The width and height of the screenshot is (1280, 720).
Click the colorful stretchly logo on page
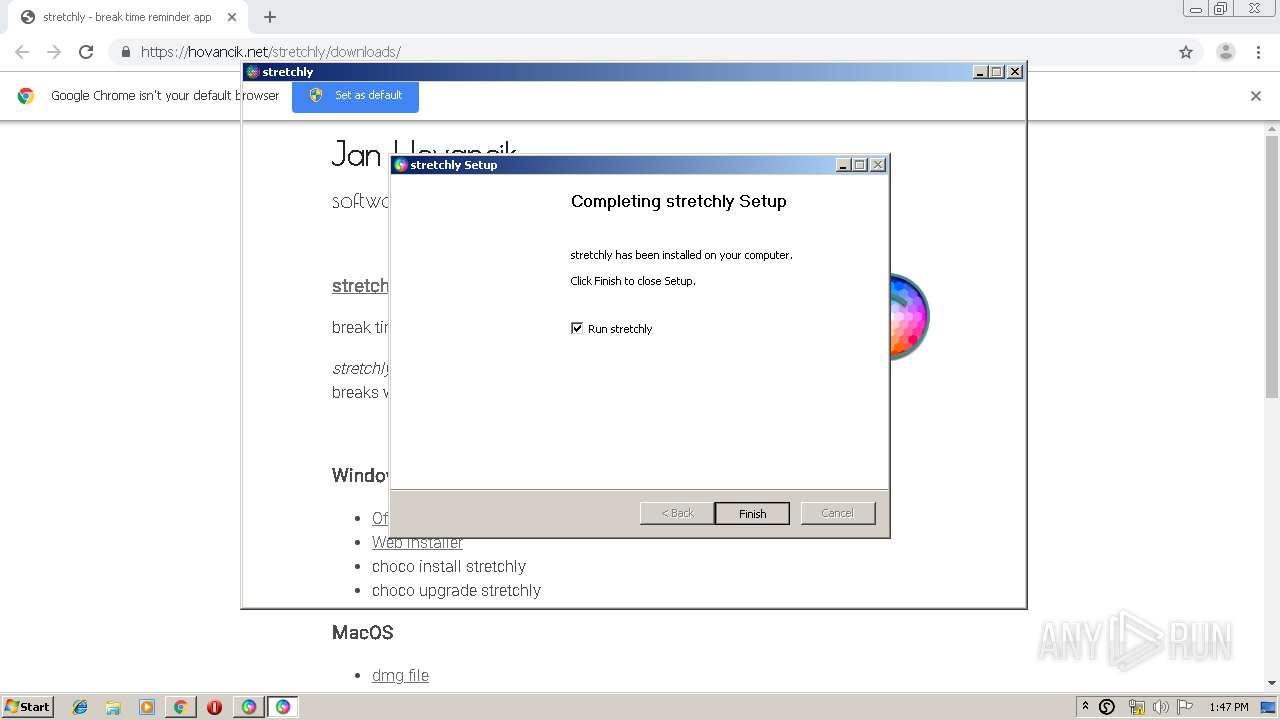tap(909, 316)
